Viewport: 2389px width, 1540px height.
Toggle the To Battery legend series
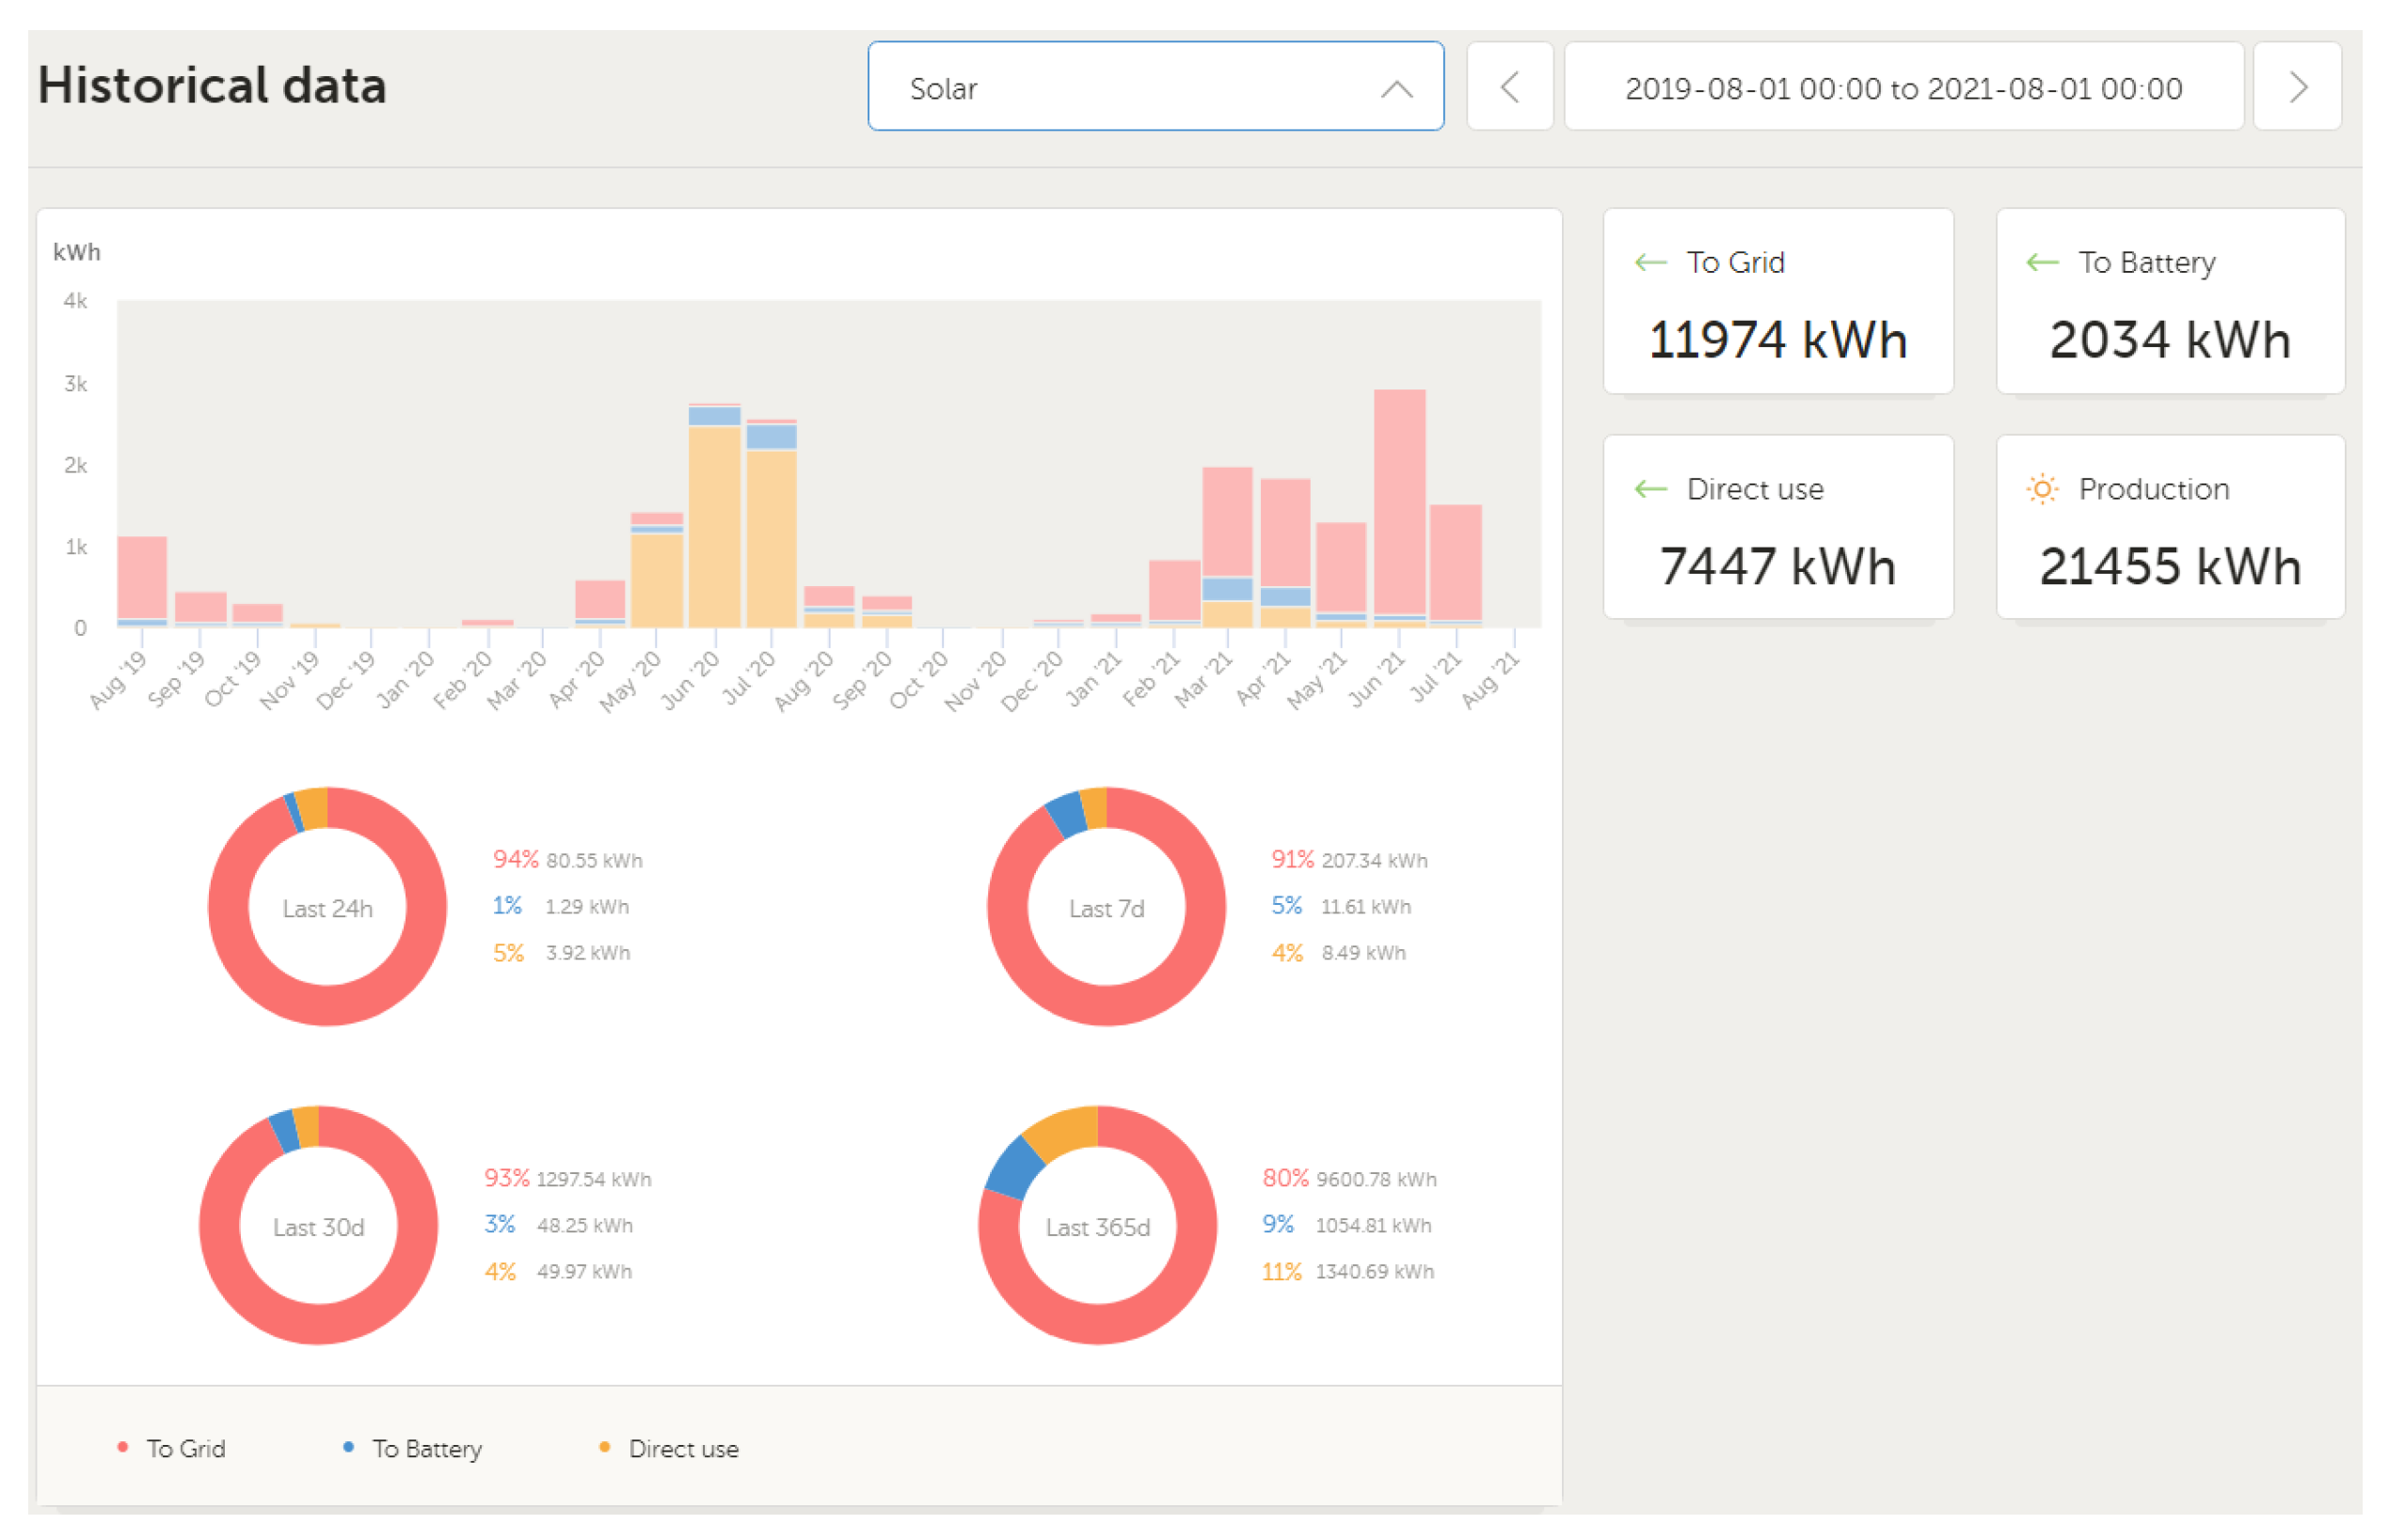click(x=426, y=1448)
